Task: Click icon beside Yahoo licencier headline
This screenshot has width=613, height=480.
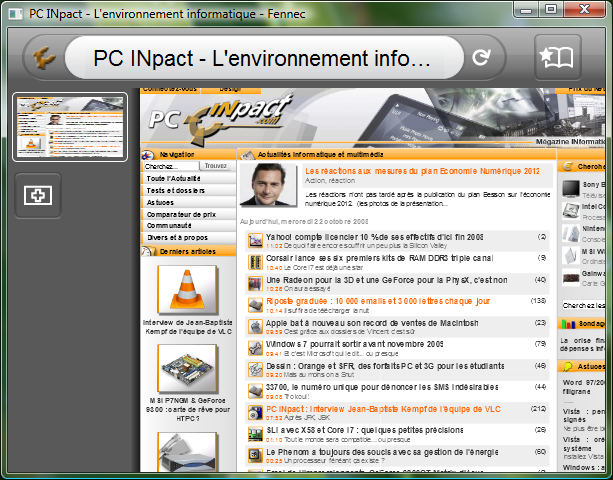Action: 255,241
